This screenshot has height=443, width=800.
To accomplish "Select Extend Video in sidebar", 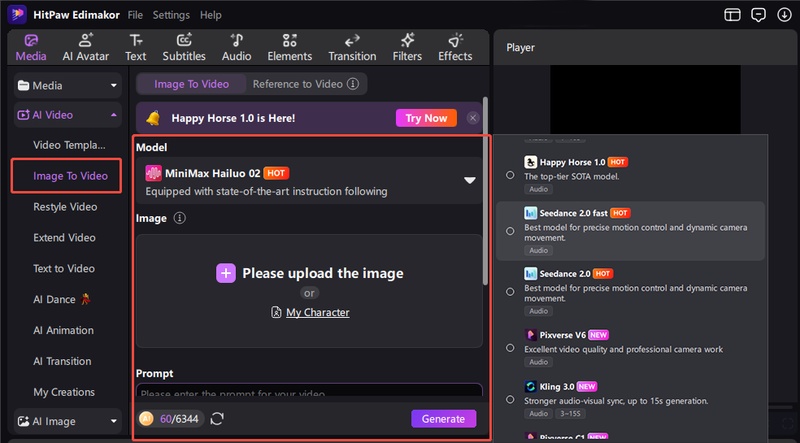I will pyautogui.click(x=64, y=237).
